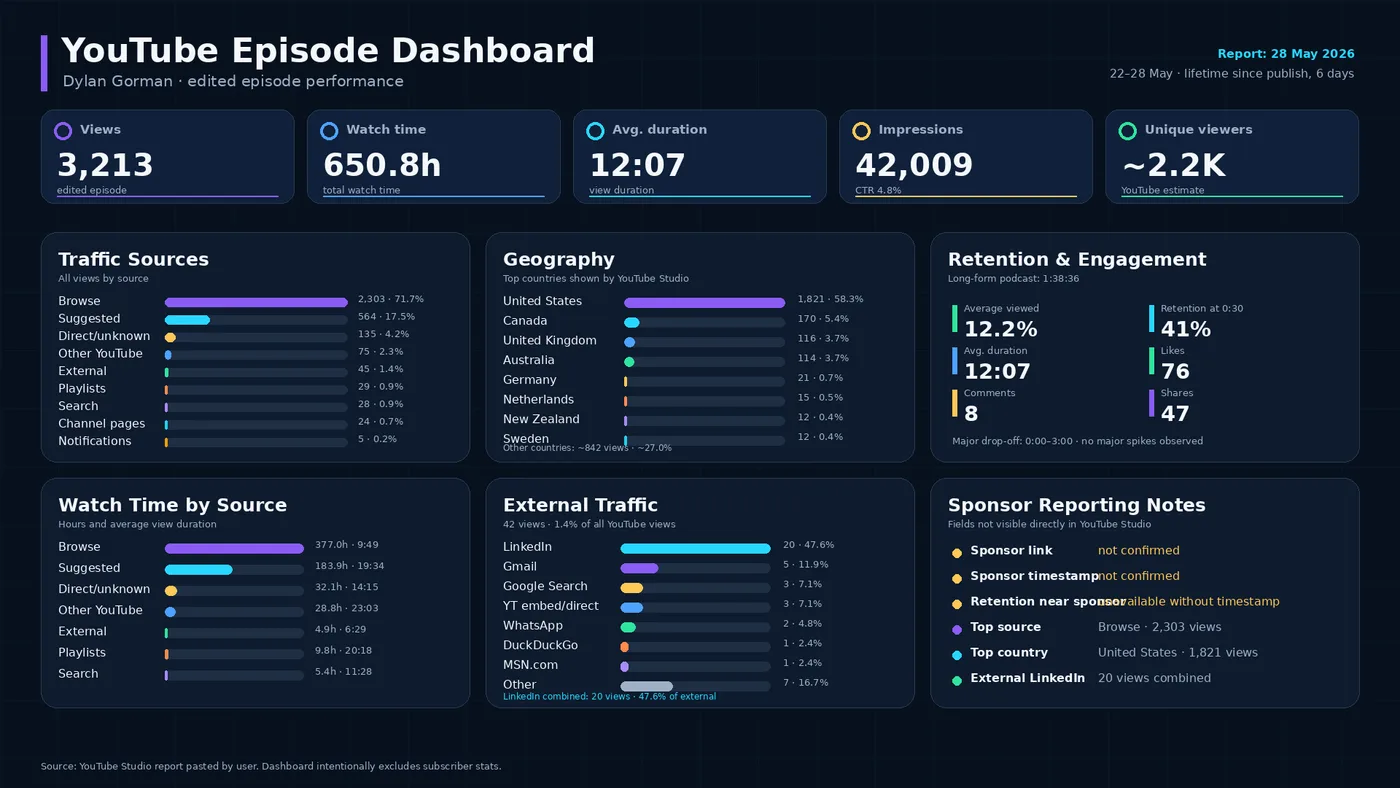The image size is (1400, 788).
Task: Click the Sponsor Reporting Notes heading
Action: click(1077, 505)
